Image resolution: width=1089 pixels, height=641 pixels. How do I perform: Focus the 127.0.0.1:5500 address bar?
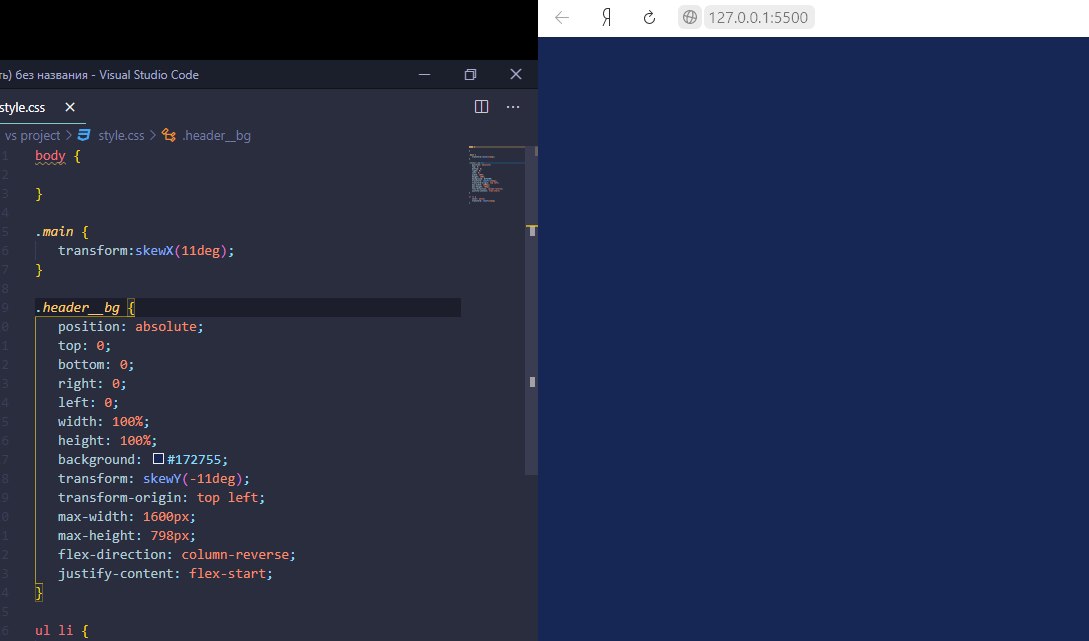point(758,17)
